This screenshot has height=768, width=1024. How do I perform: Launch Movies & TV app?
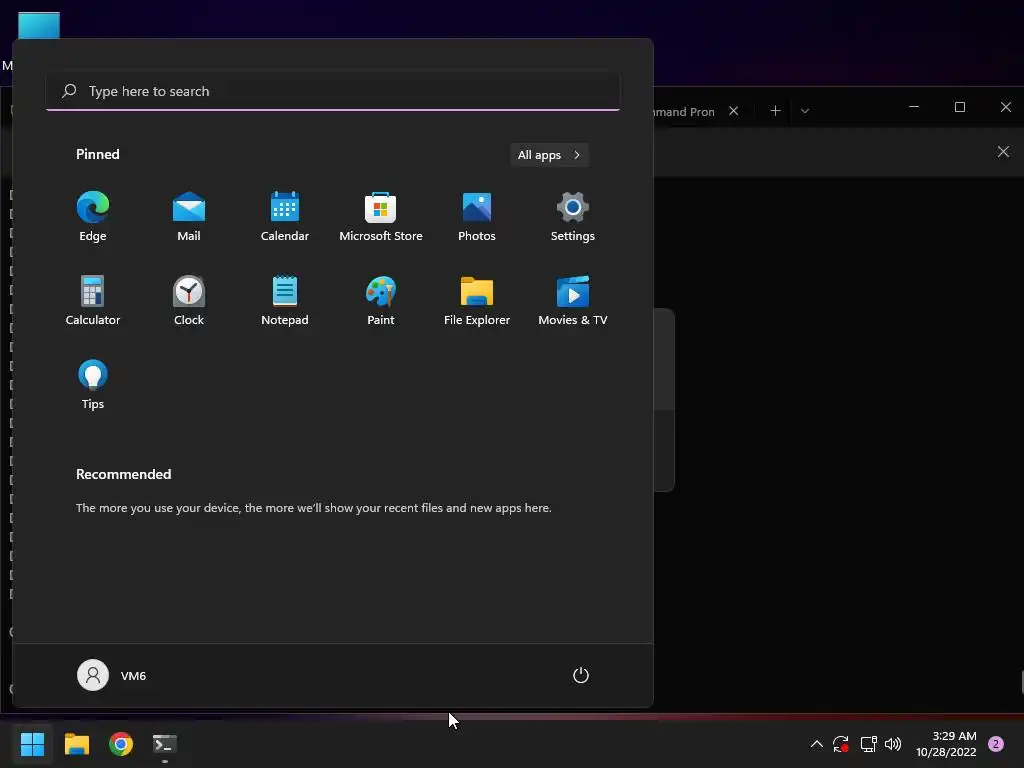pyautogui.click(x=573, y=300)
